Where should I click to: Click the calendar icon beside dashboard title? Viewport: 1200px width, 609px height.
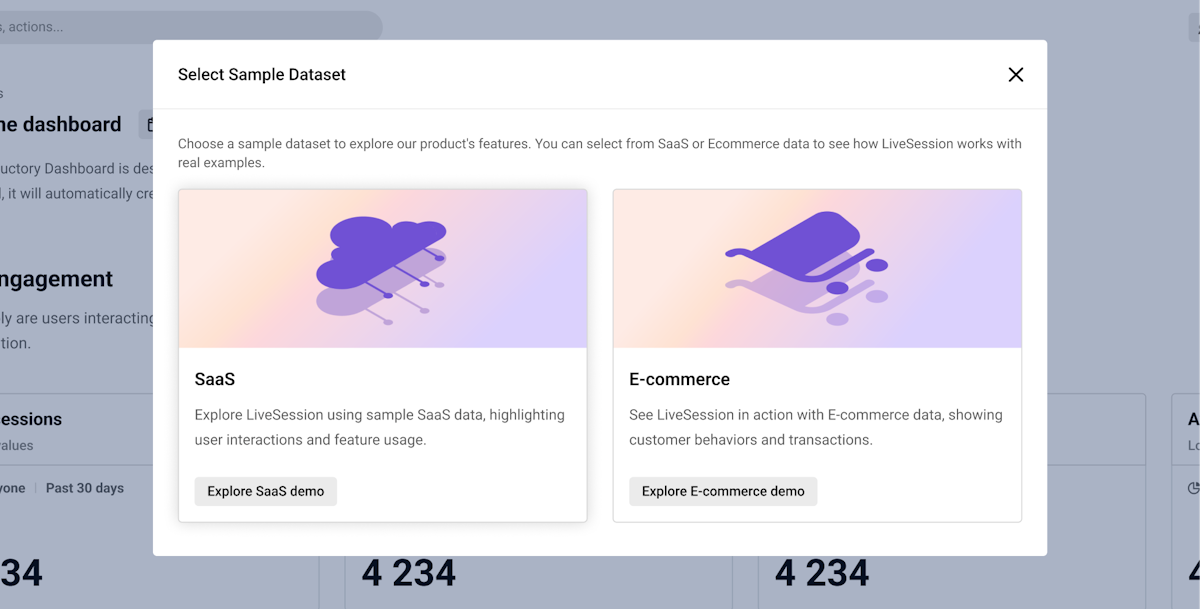pyautogui.click(x=148, y=125)
